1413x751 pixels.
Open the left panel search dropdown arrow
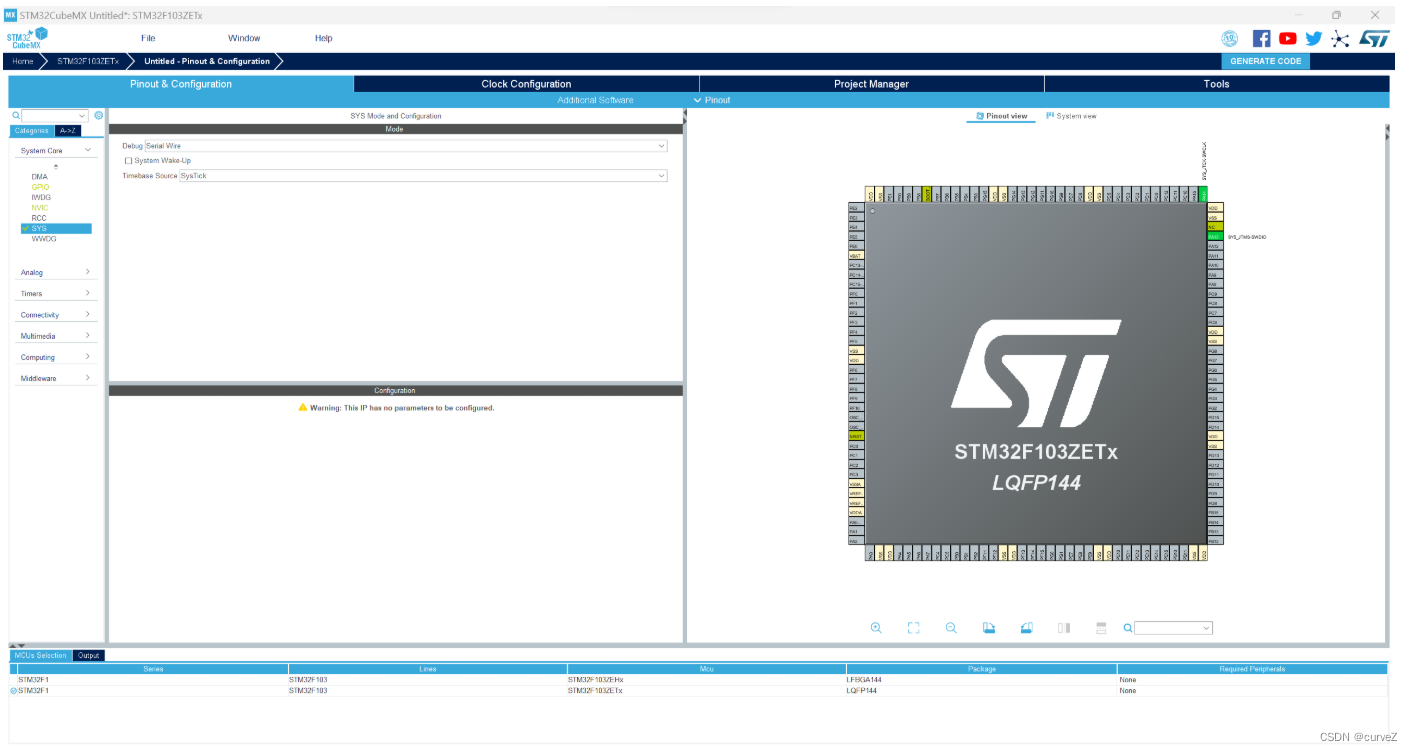(x=83, y=116)
